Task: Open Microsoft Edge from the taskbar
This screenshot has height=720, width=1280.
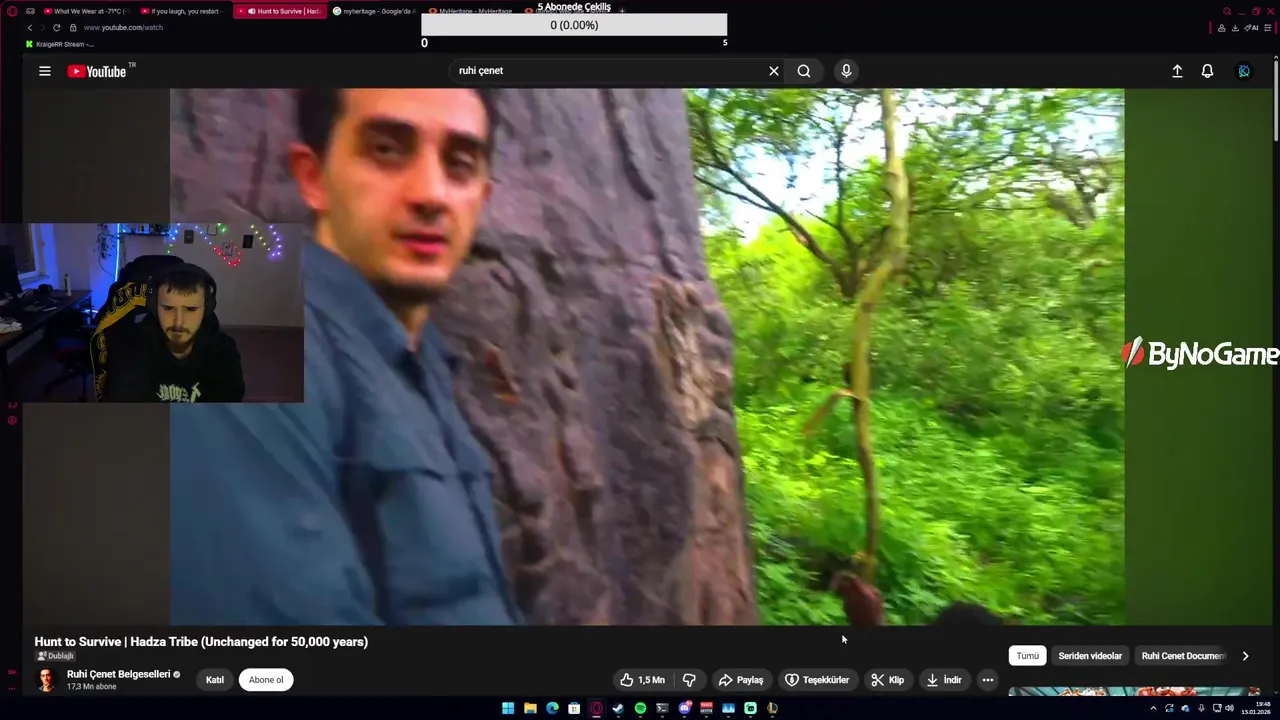Action: [552, 708]
